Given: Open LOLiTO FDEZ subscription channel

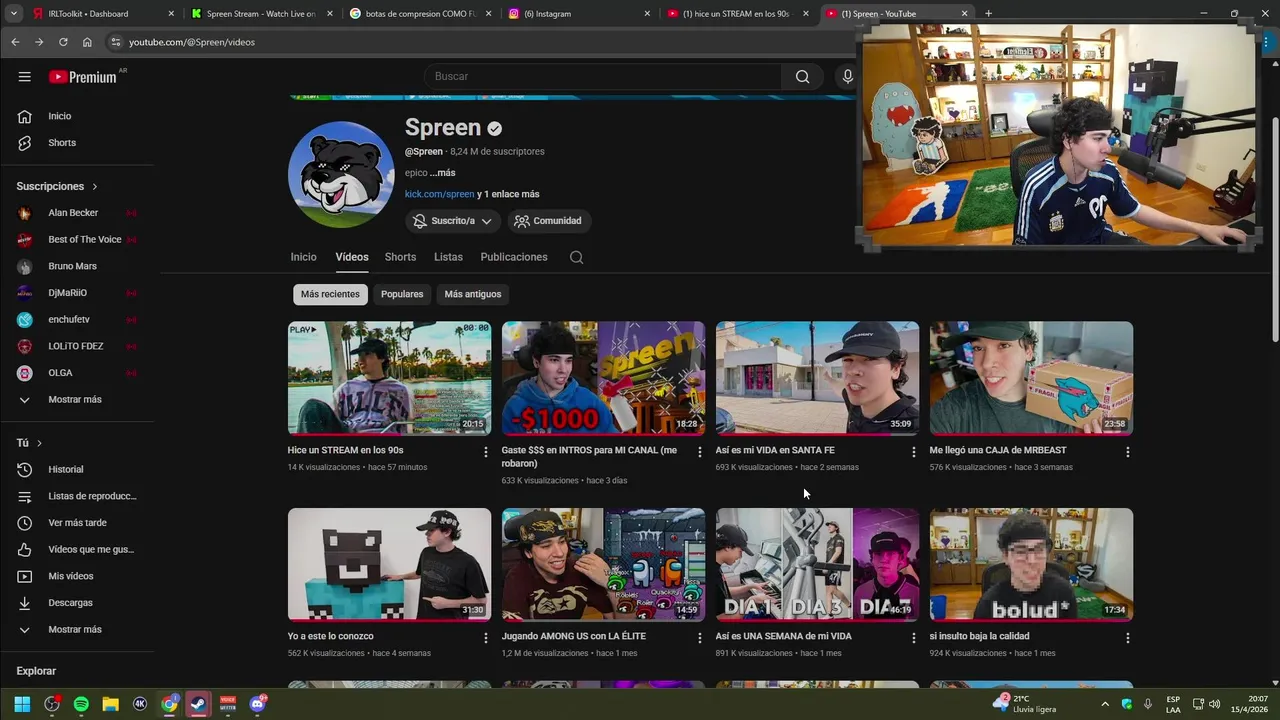Looking at the screenshot, I should click(77, 346).
